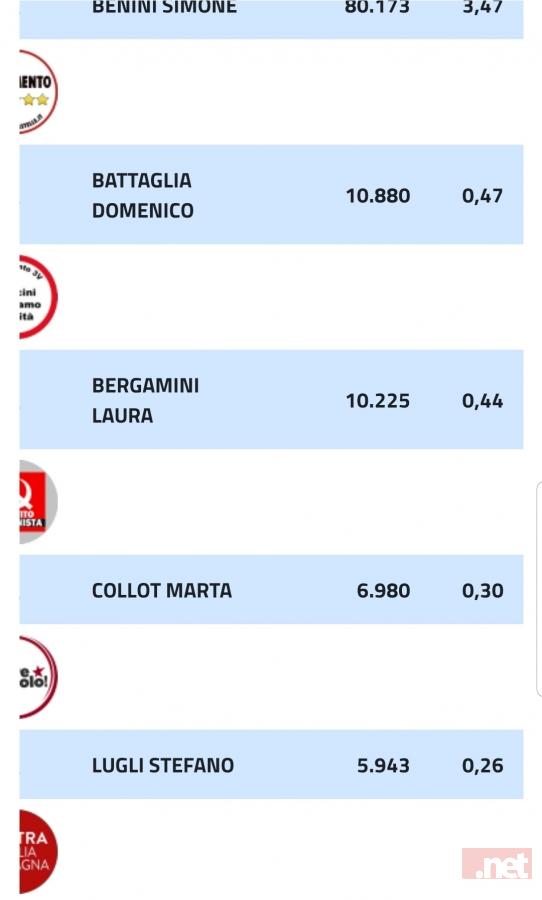Click the 0,47 percentage value
Screen dimensions: 542x900
coord(483,196)
